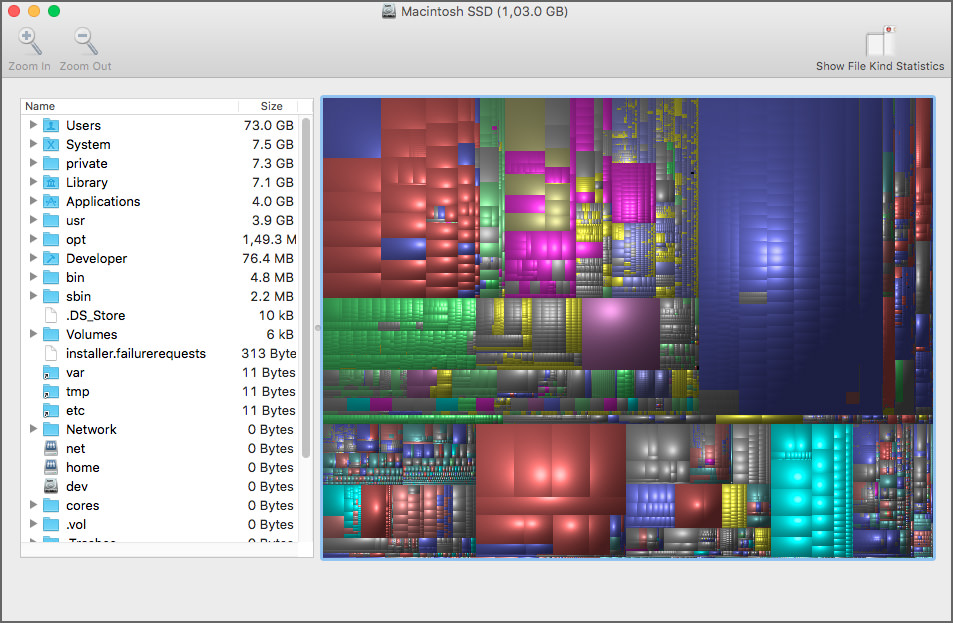This screenshot has width=953, height=623.
Task: Click the dev device icon
Action: tap(52, 486)
